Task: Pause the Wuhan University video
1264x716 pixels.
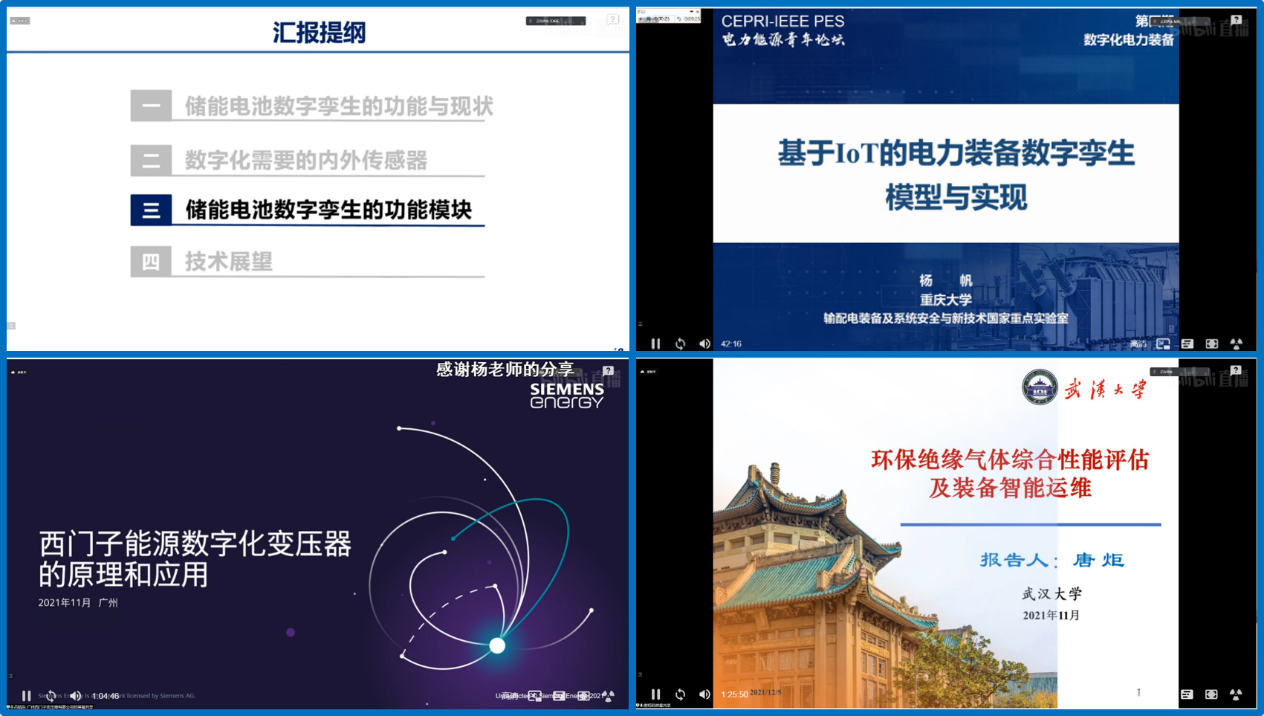Action: click(x=656, y=694)
